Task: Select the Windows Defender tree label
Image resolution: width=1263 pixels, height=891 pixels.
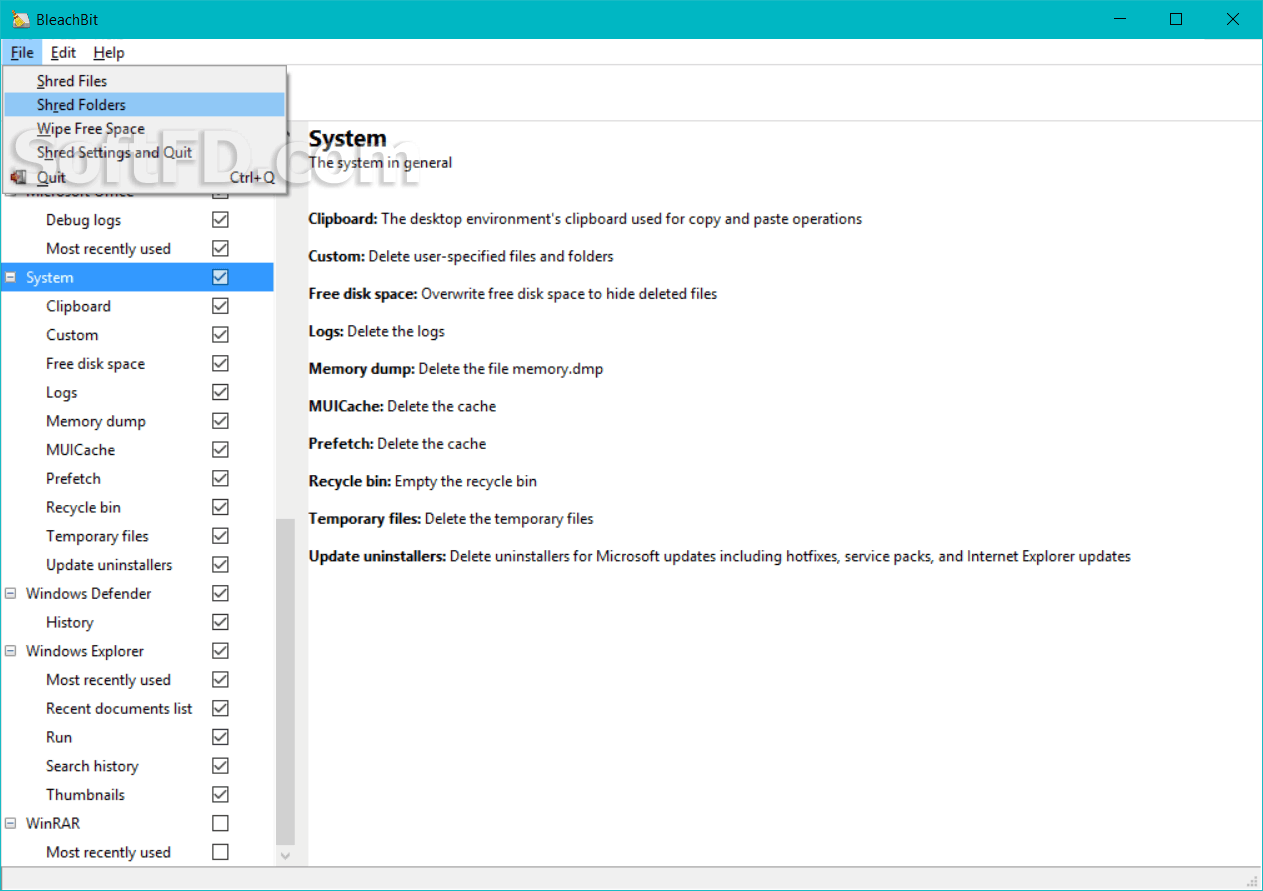Action: click(89, 594)
